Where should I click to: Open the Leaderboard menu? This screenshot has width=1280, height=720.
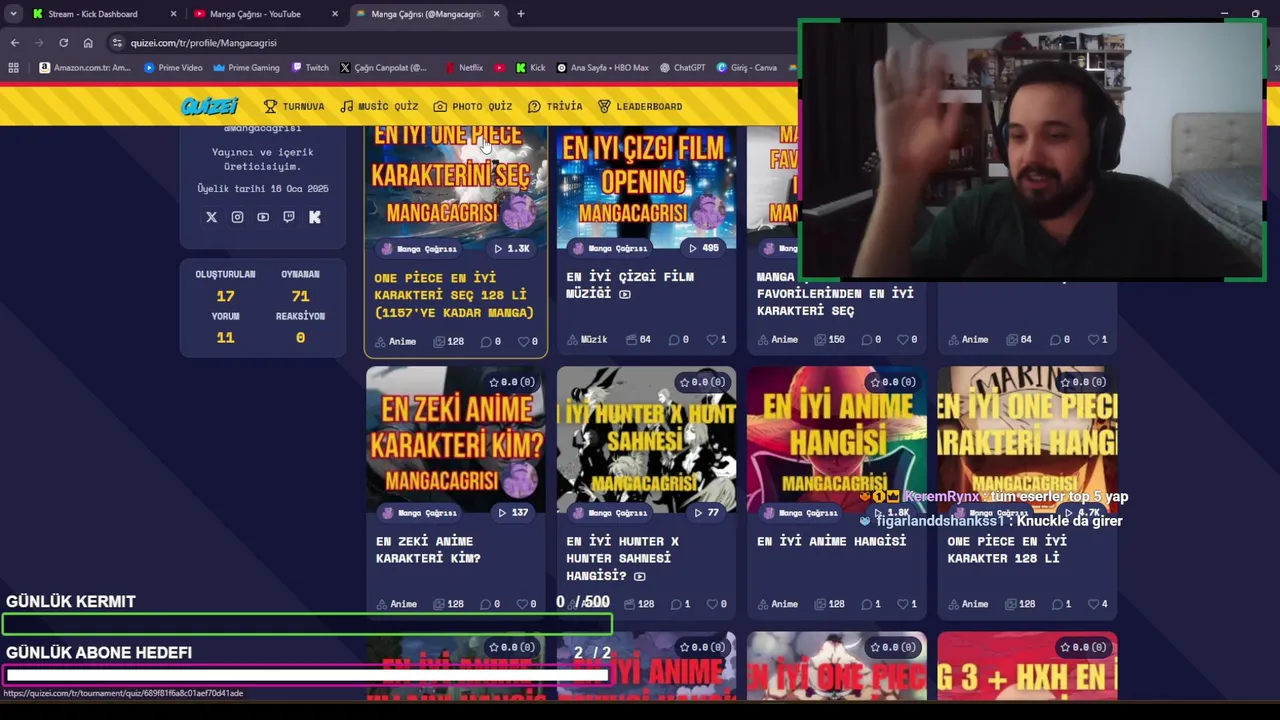point(640,106)
